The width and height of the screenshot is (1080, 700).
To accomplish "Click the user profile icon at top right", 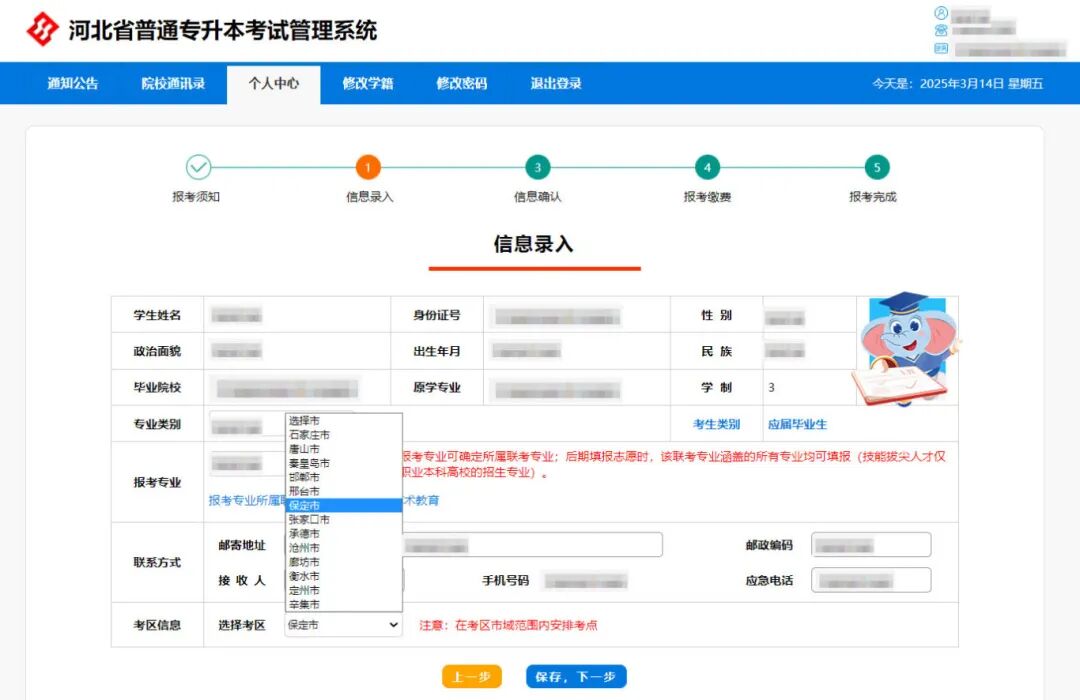I will [941, 14].
